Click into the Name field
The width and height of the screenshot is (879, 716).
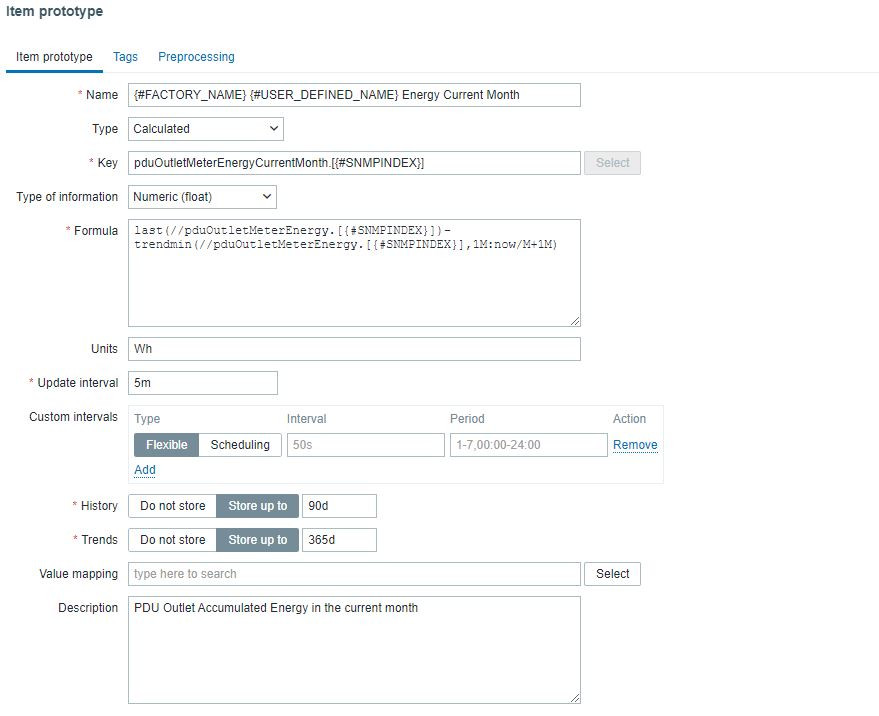[x=354, y=95]
